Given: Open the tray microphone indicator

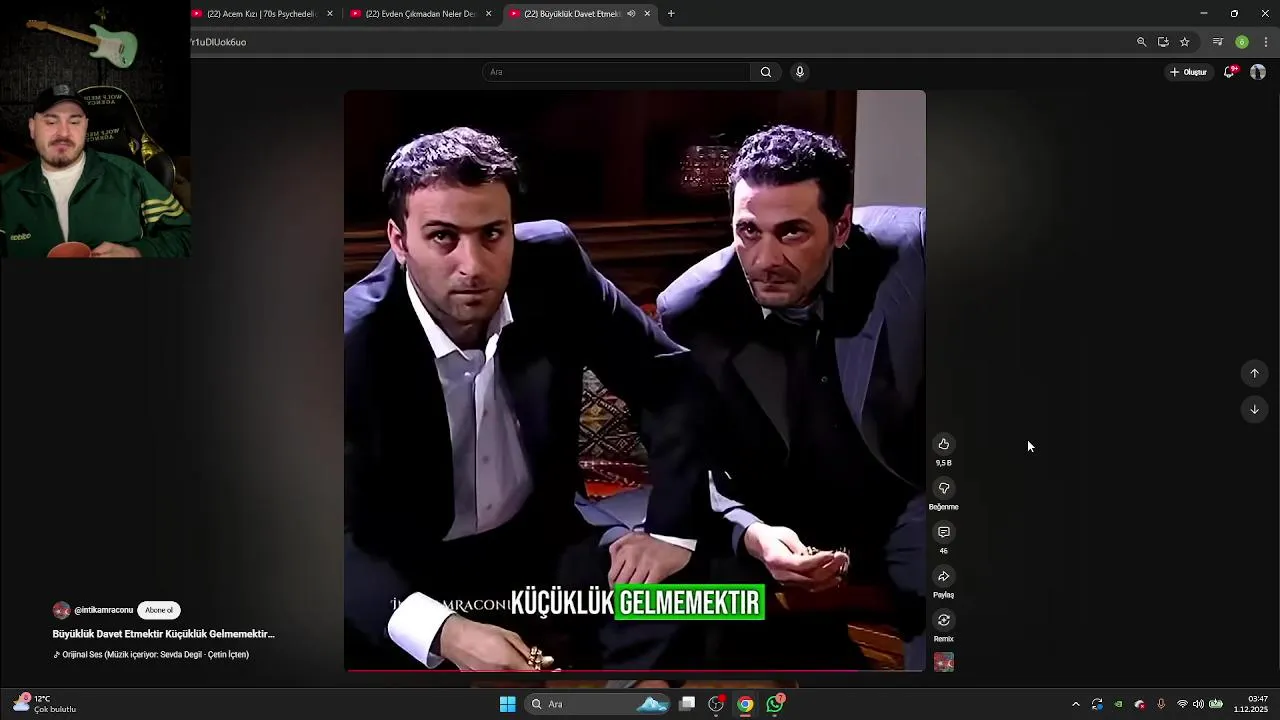Looking at the screenshot, I should (1161, 704).
